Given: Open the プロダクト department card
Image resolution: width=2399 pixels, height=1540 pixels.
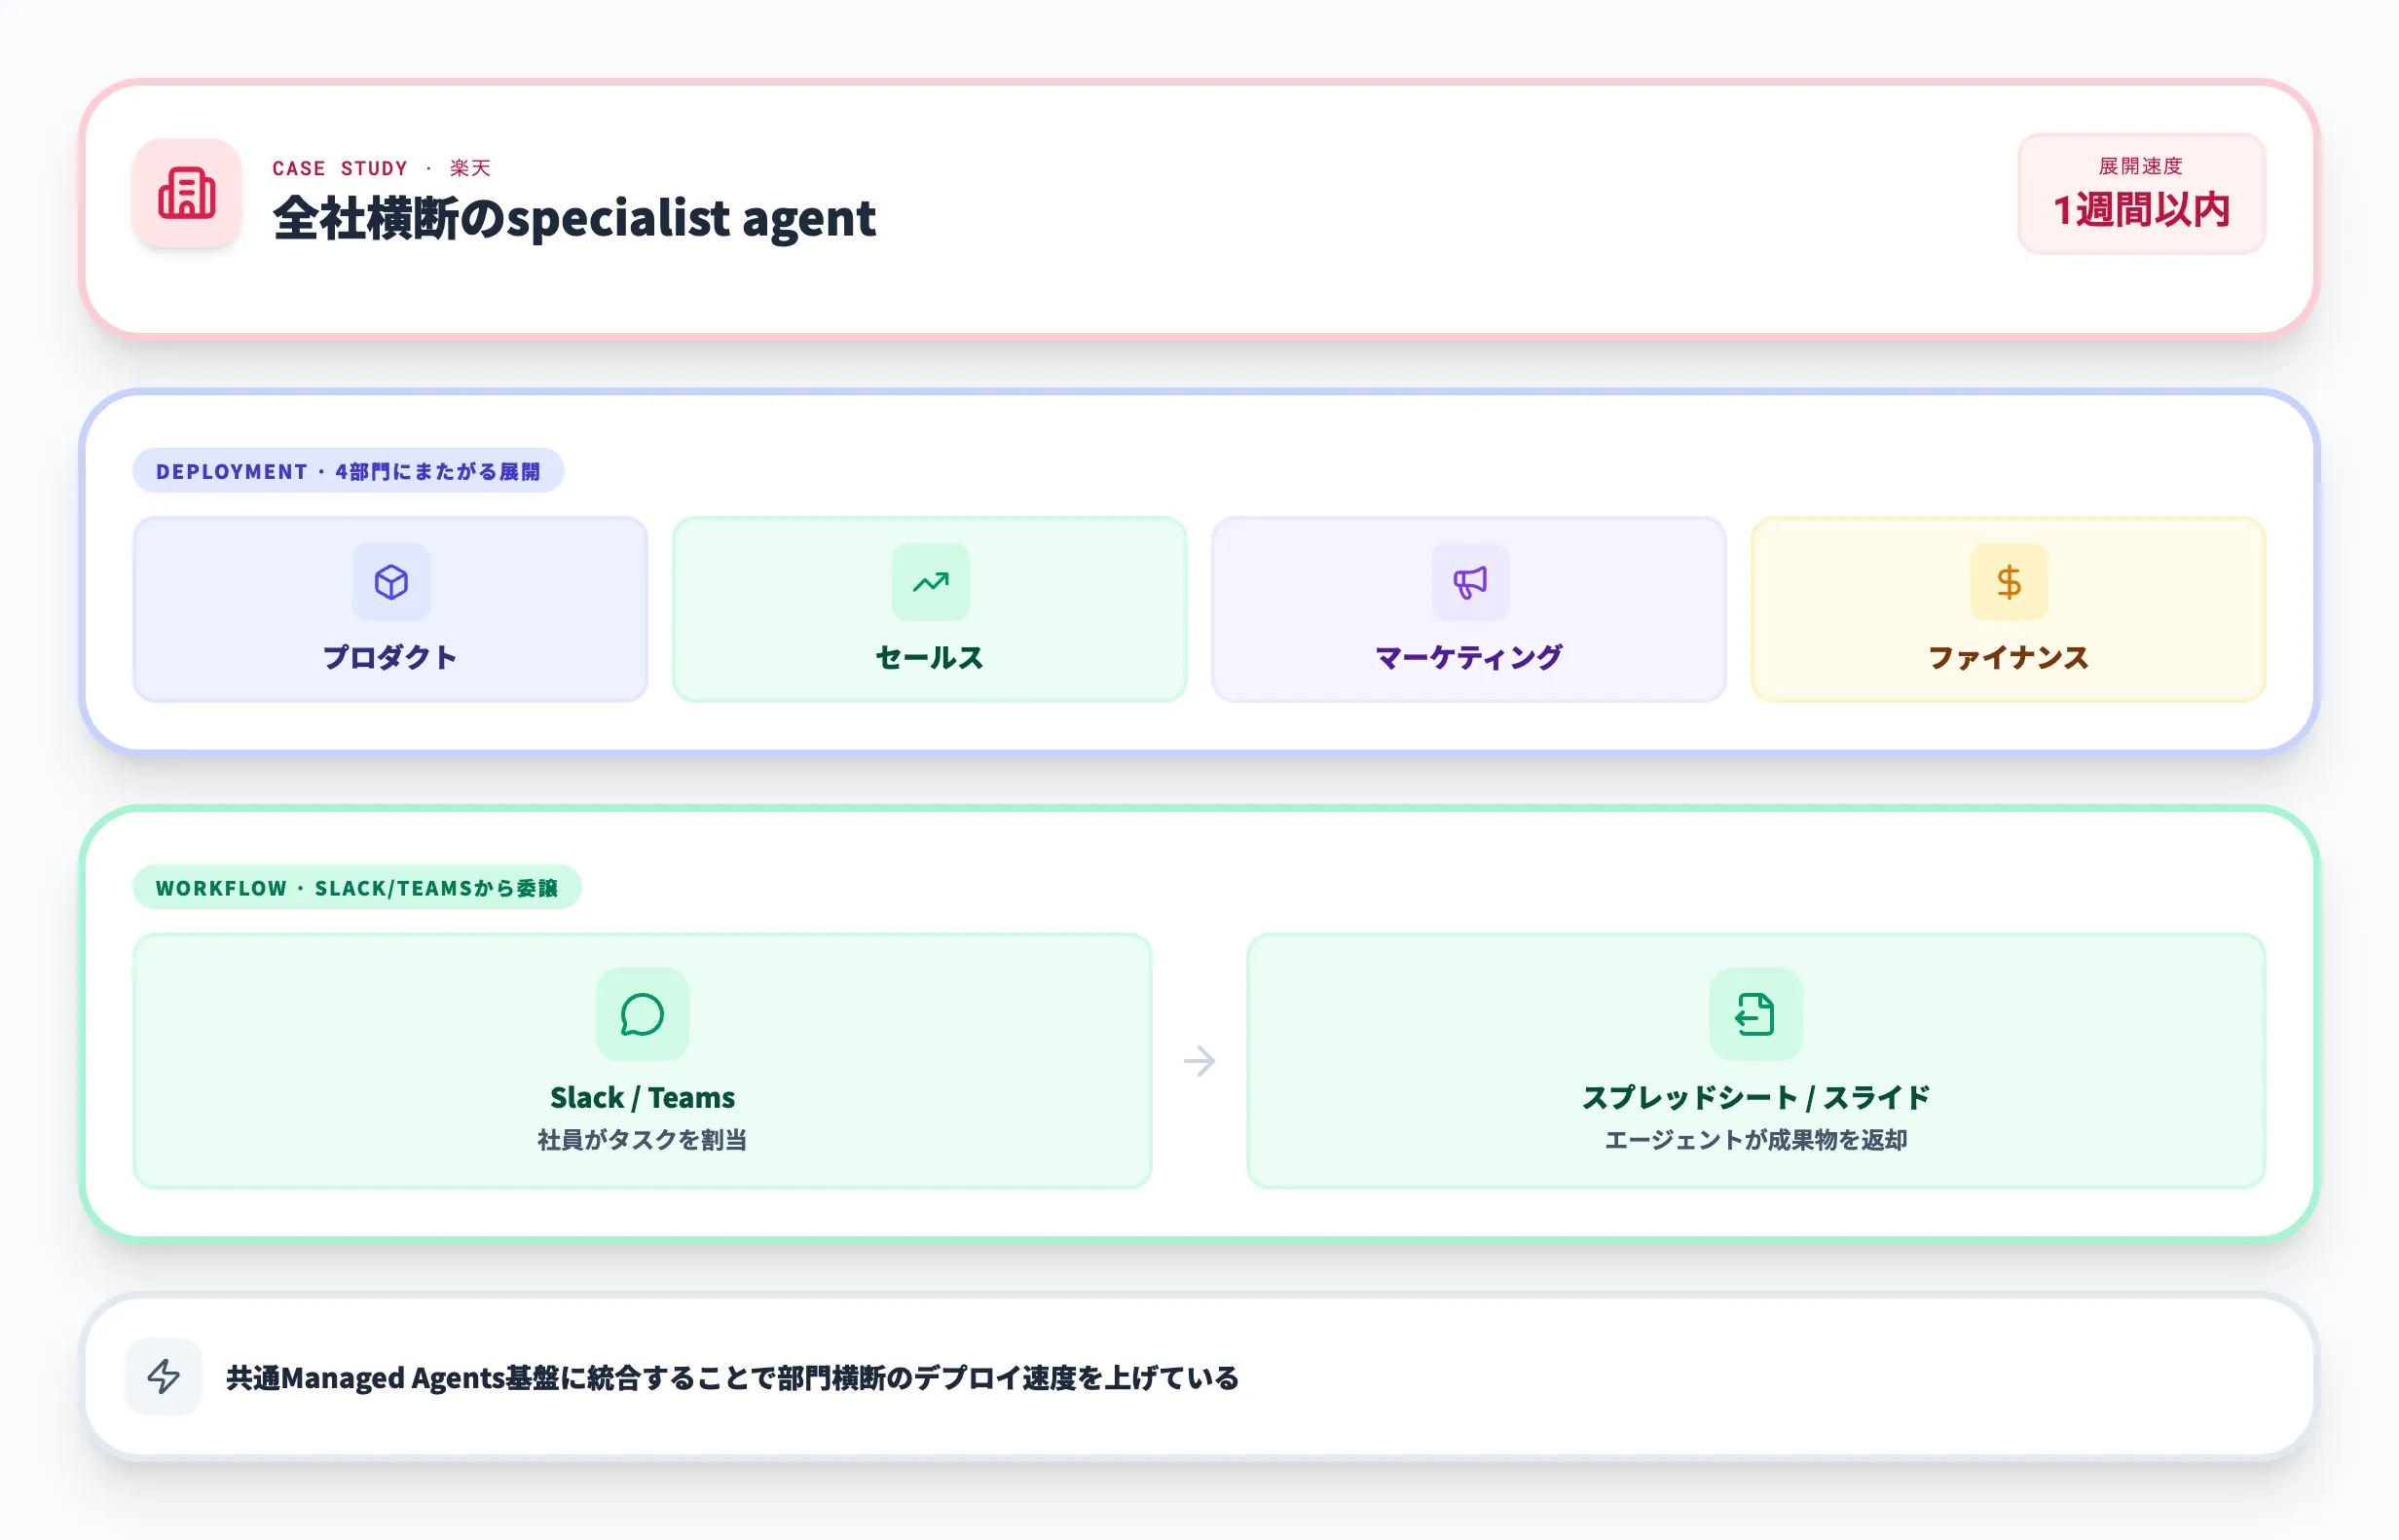Looking at the screenshot, I should pyautogui.click(x=391, y=608).
